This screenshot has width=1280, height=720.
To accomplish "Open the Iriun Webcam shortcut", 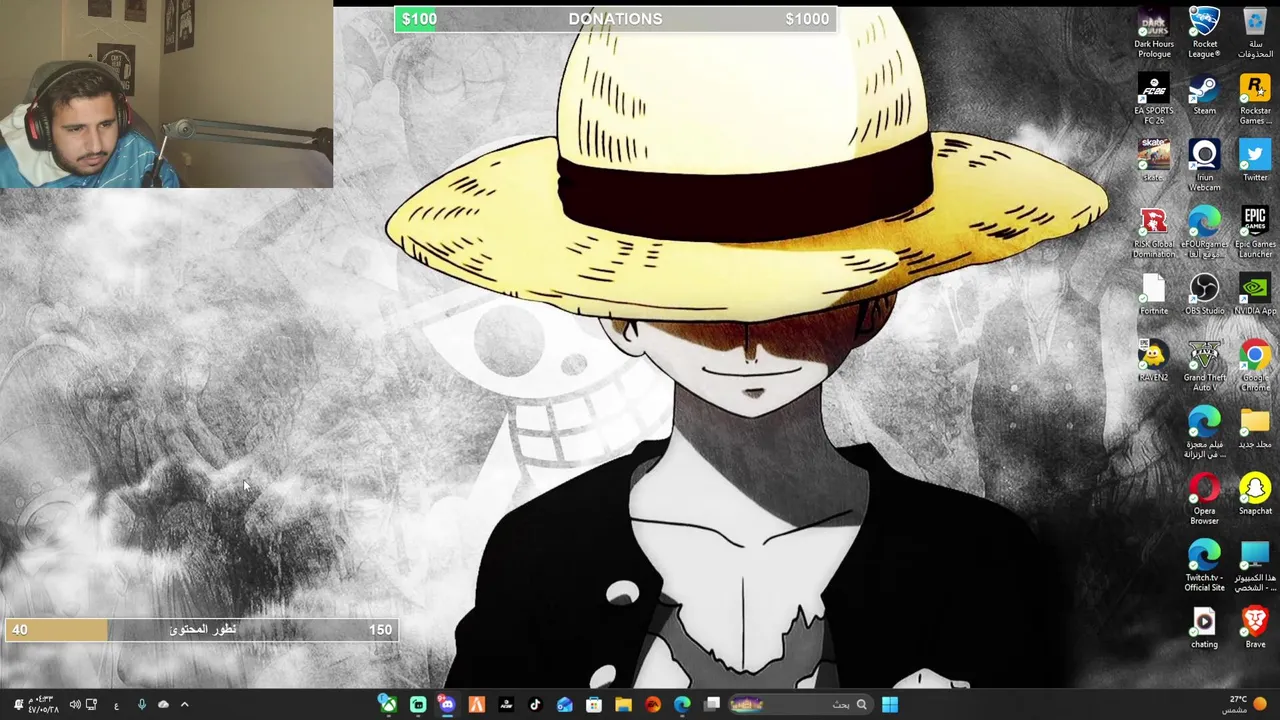I will pyautogui.click(x=1204, y=166).
